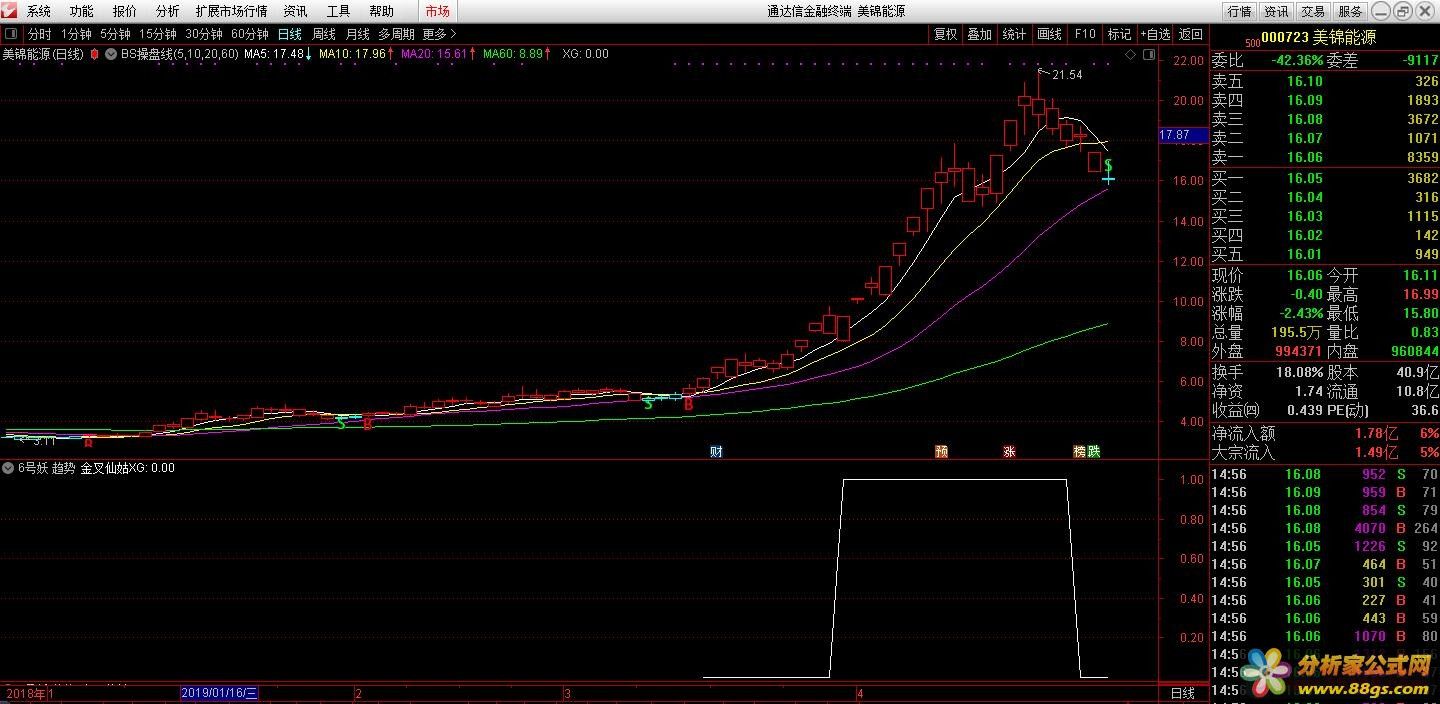Switch to 15分钟 period
The image size is (1440, 704).
158,34
